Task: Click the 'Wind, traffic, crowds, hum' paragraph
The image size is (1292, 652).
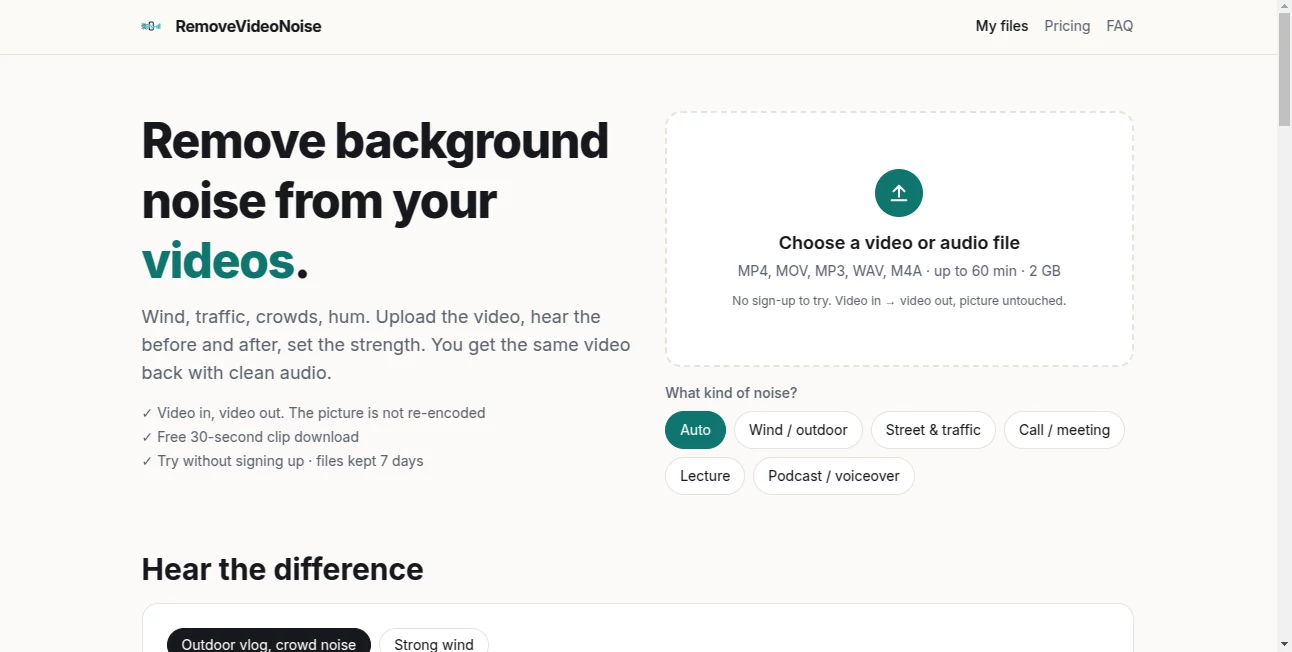Action: click(386, 345)
